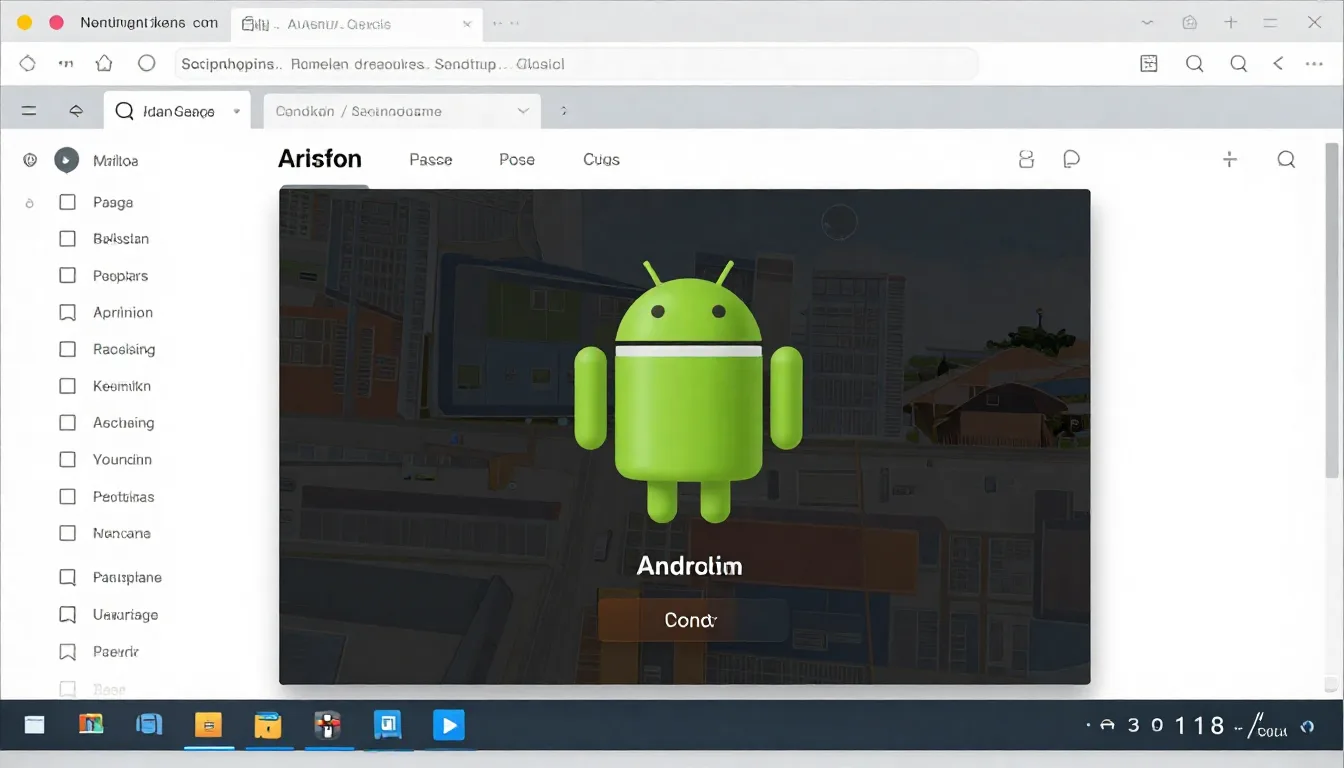
Task: Switch to the Pose tab
Action: pos(517,159)
